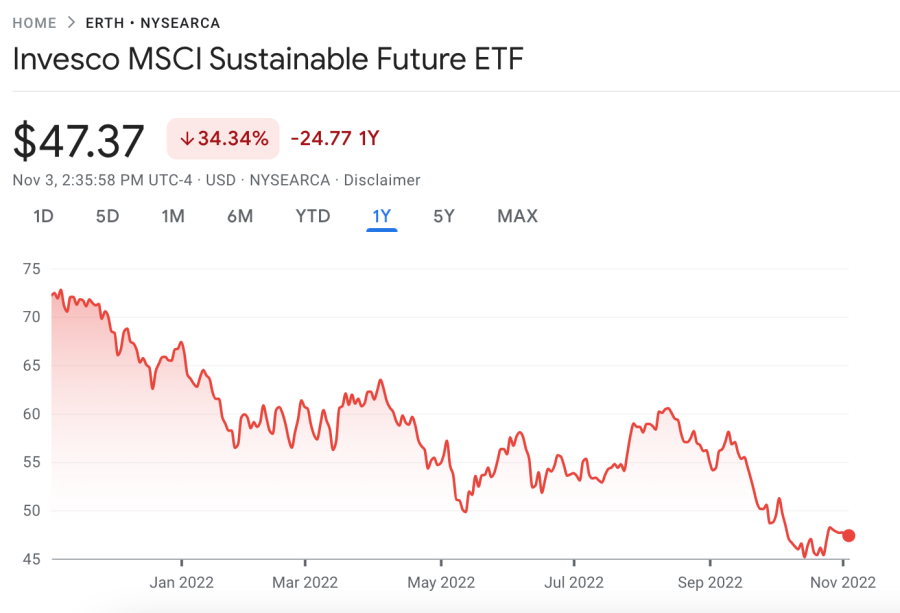The height and width of the screenshot is (613, 900).
Task: Open the Disclaimer link
Action: [x=382, y=180]
